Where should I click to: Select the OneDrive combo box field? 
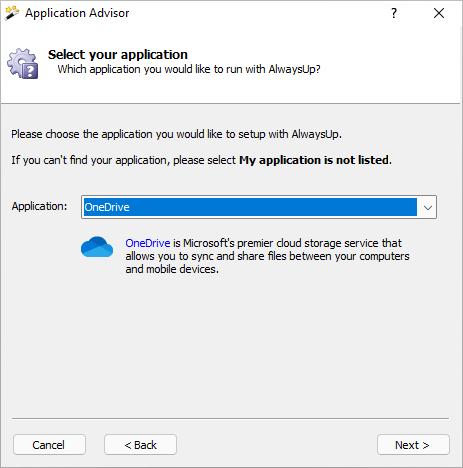tap(259, 207)
